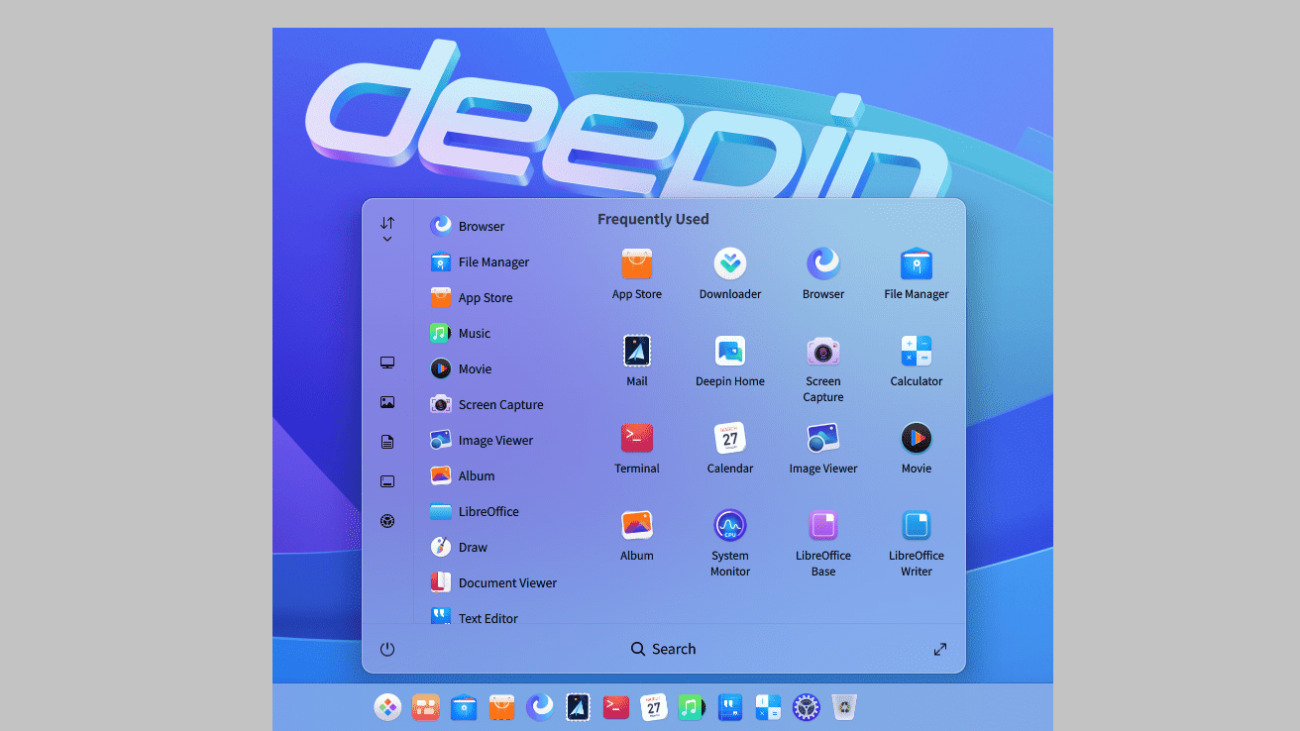Open Album in the Frequently Used grid
The image size is (1300, 731).
637,535
